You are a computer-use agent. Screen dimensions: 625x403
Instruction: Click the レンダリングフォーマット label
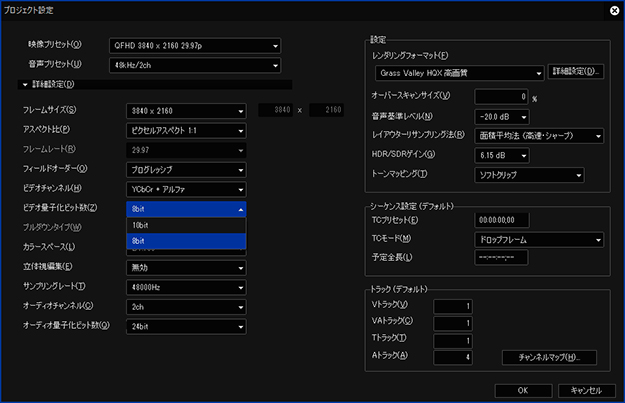(410, 56)
